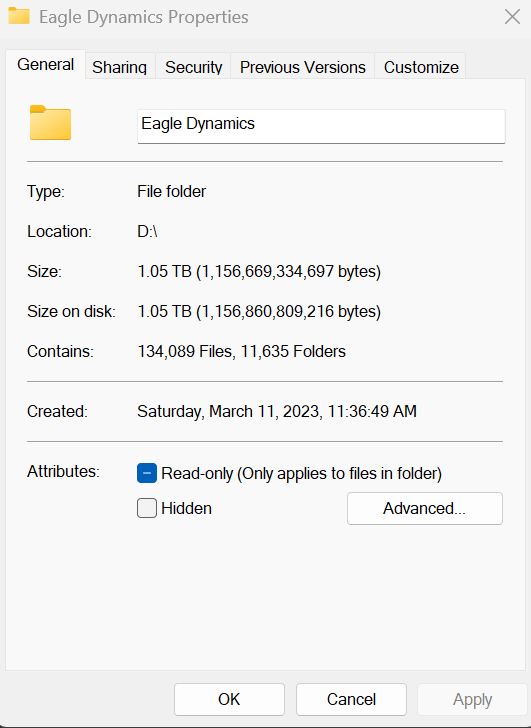Click the 'Eagle Dynamics Properties' window title

tap(143, 17)
